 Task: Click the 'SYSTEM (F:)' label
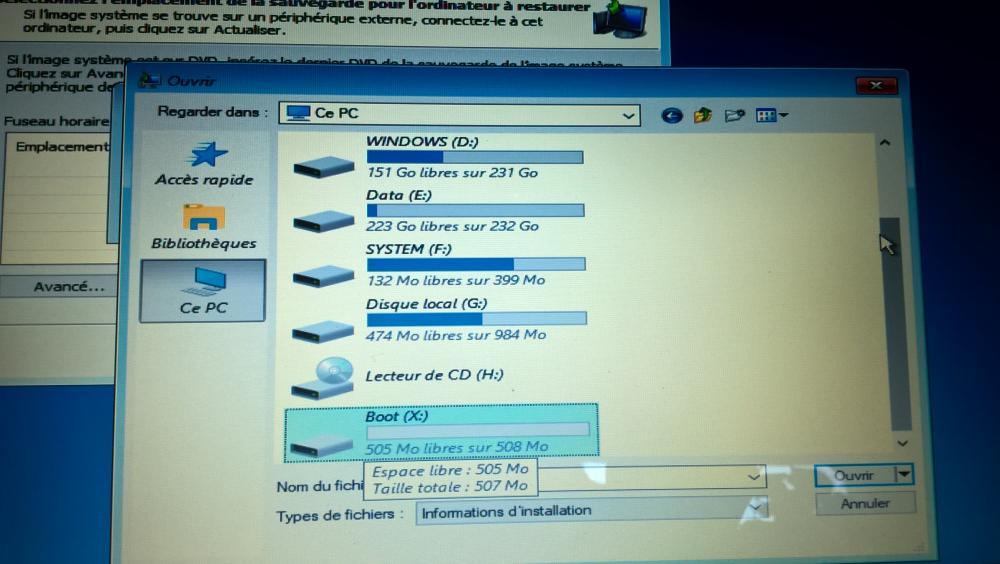[x=409, y=249]
